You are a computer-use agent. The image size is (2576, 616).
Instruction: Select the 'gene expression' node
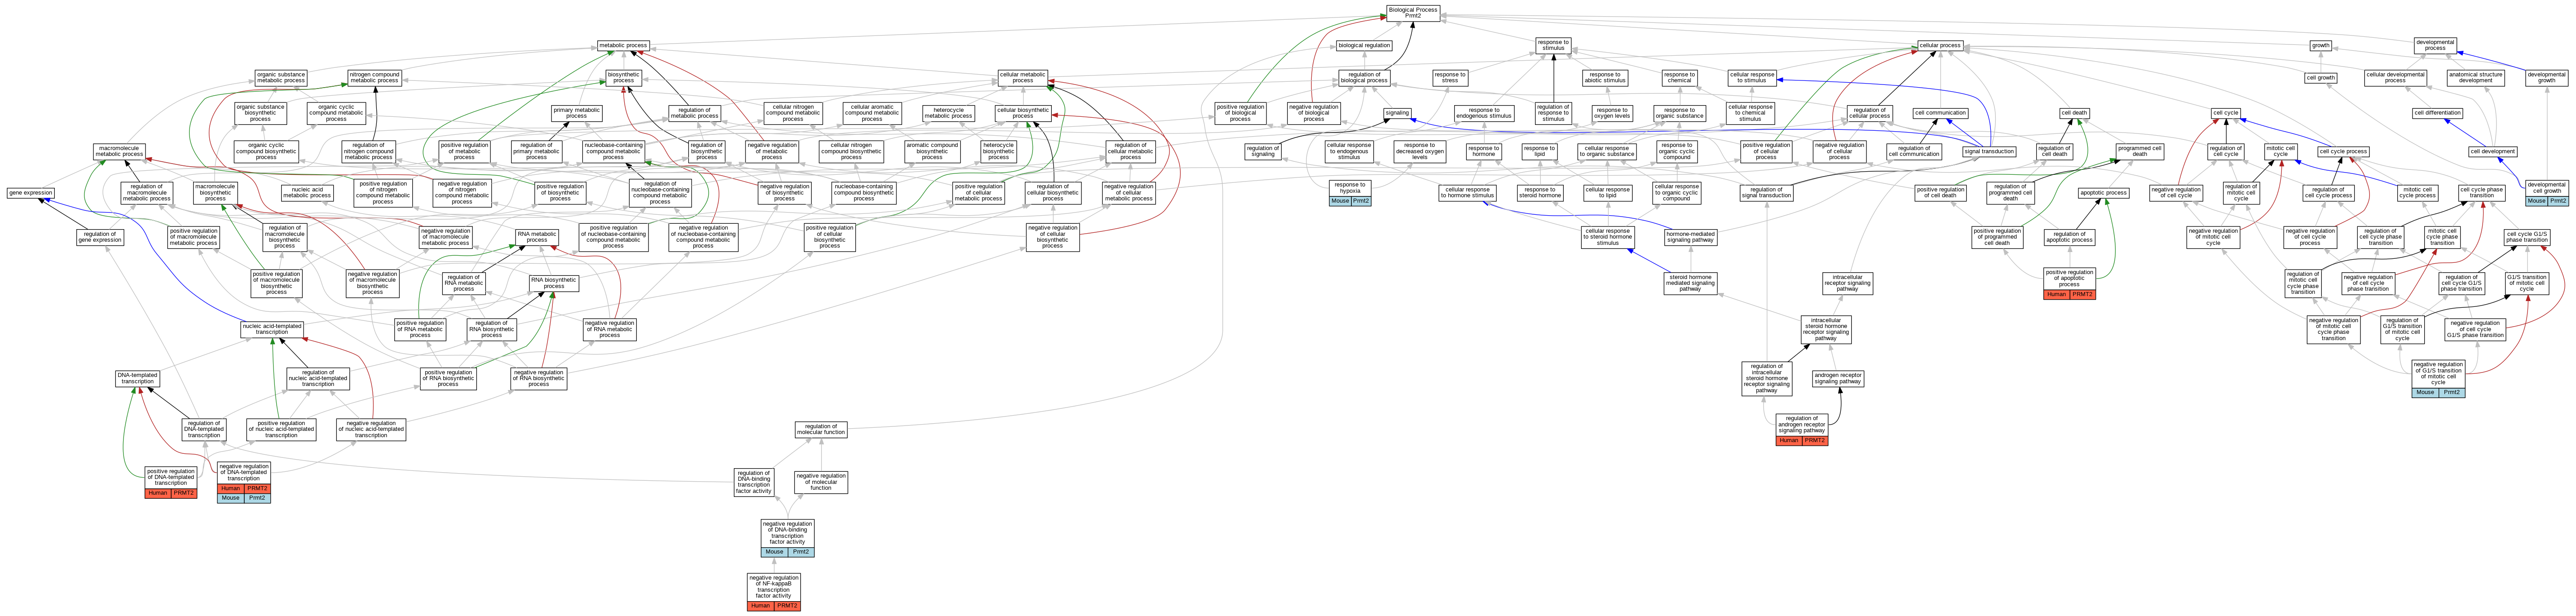[30, 193]
